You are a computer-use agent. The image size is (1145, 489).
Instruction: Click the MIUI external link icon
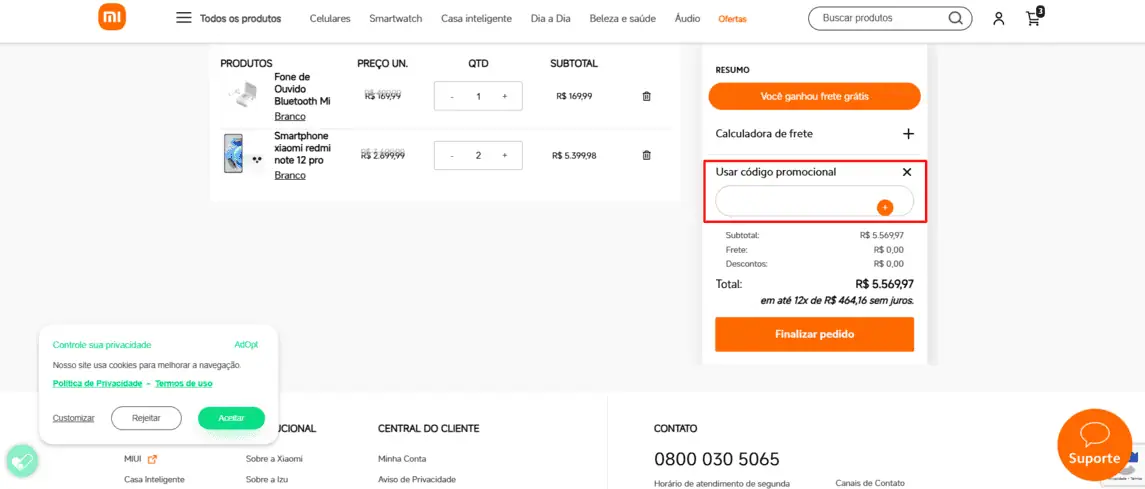(x=153, y=459)
